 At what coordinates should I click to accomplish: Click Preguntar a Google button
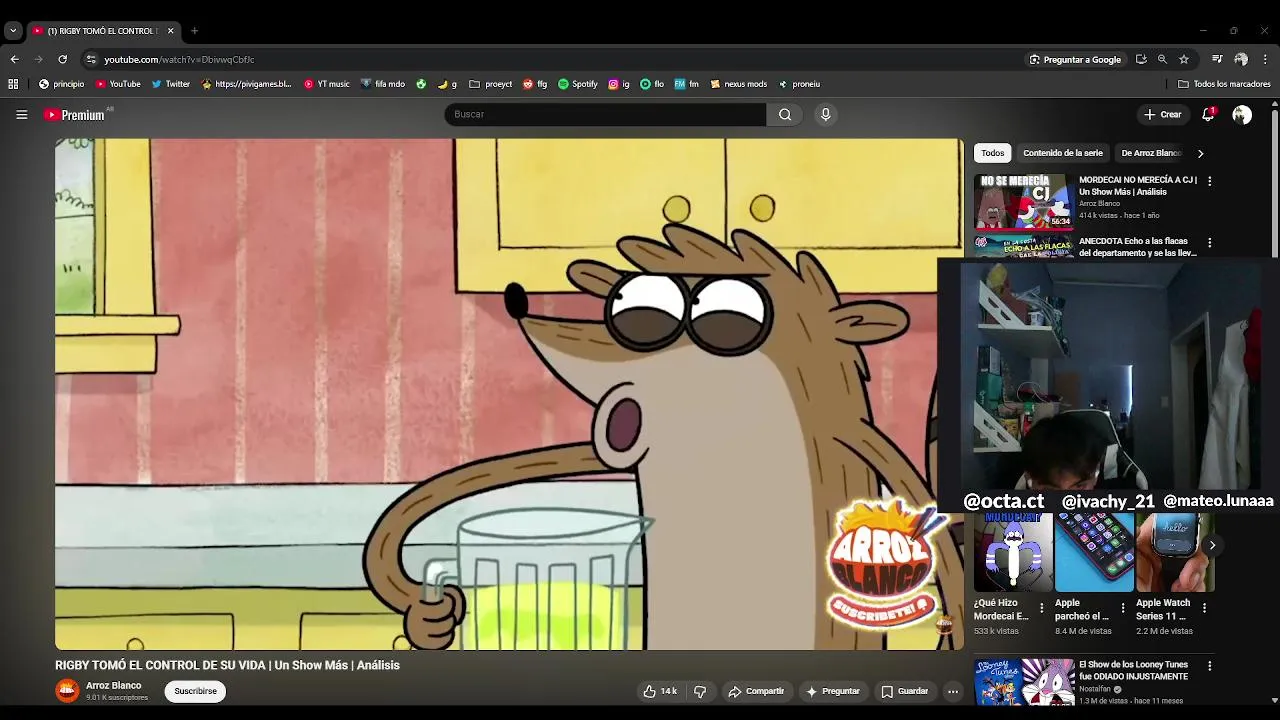click(1075, 59)
